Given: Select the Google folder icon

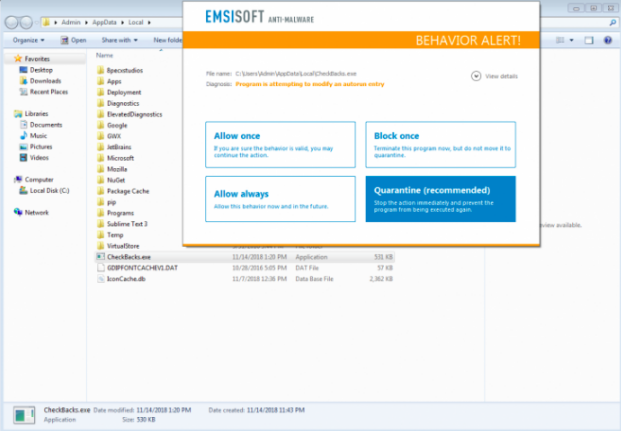Looking at the screenshot, I should (x=101, y=125).
